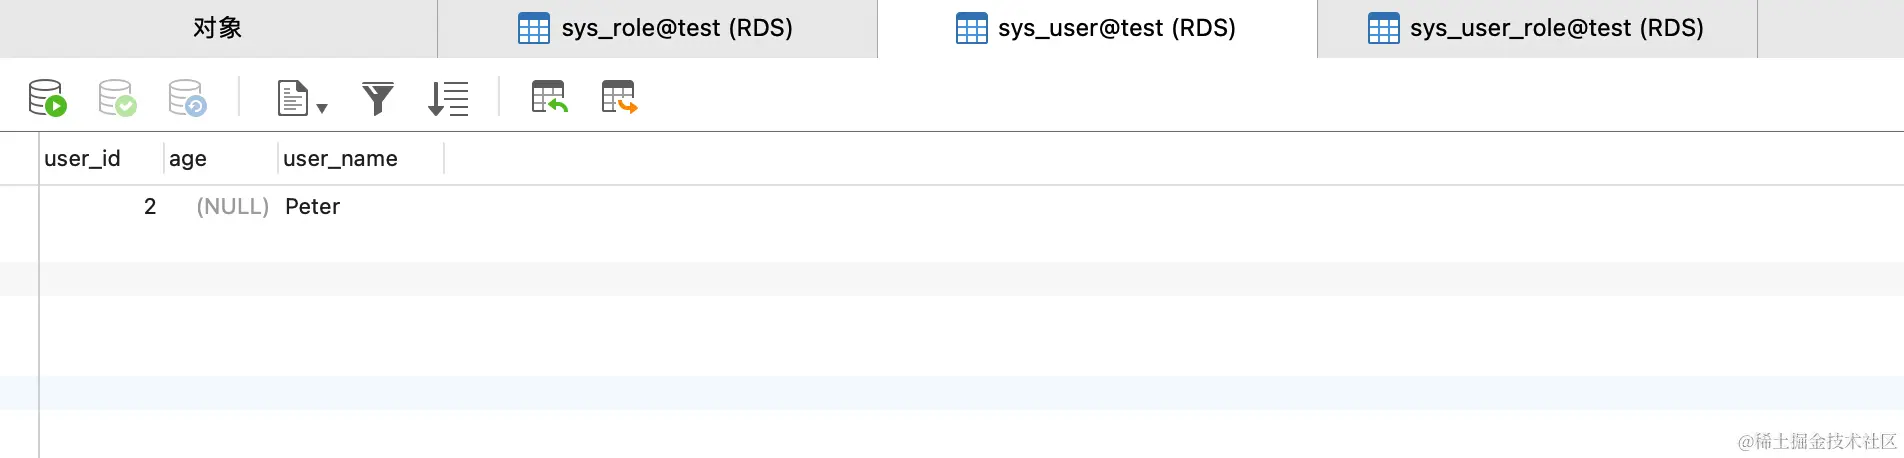Switch to the sys_role@test (RDS) tab

pos(656,28)
